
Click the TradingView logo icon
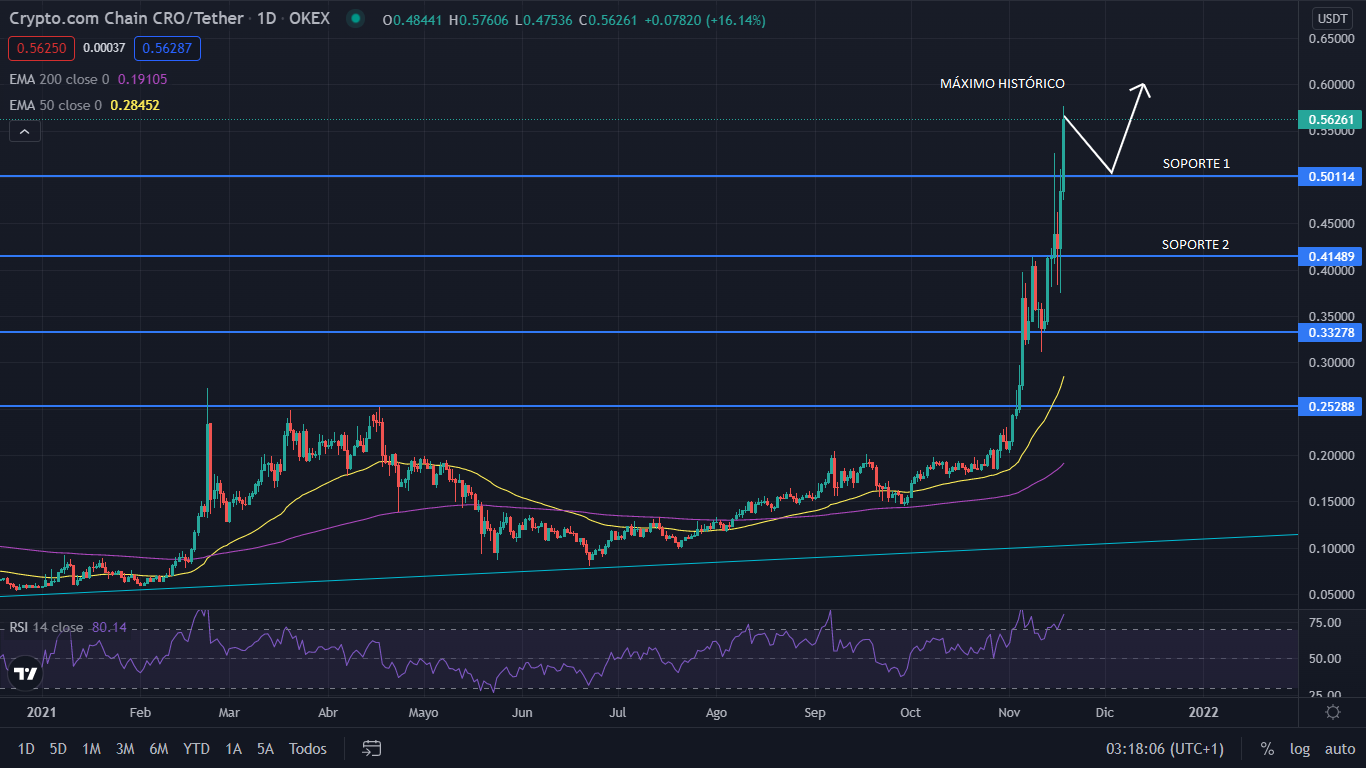(x=26, y=673)
